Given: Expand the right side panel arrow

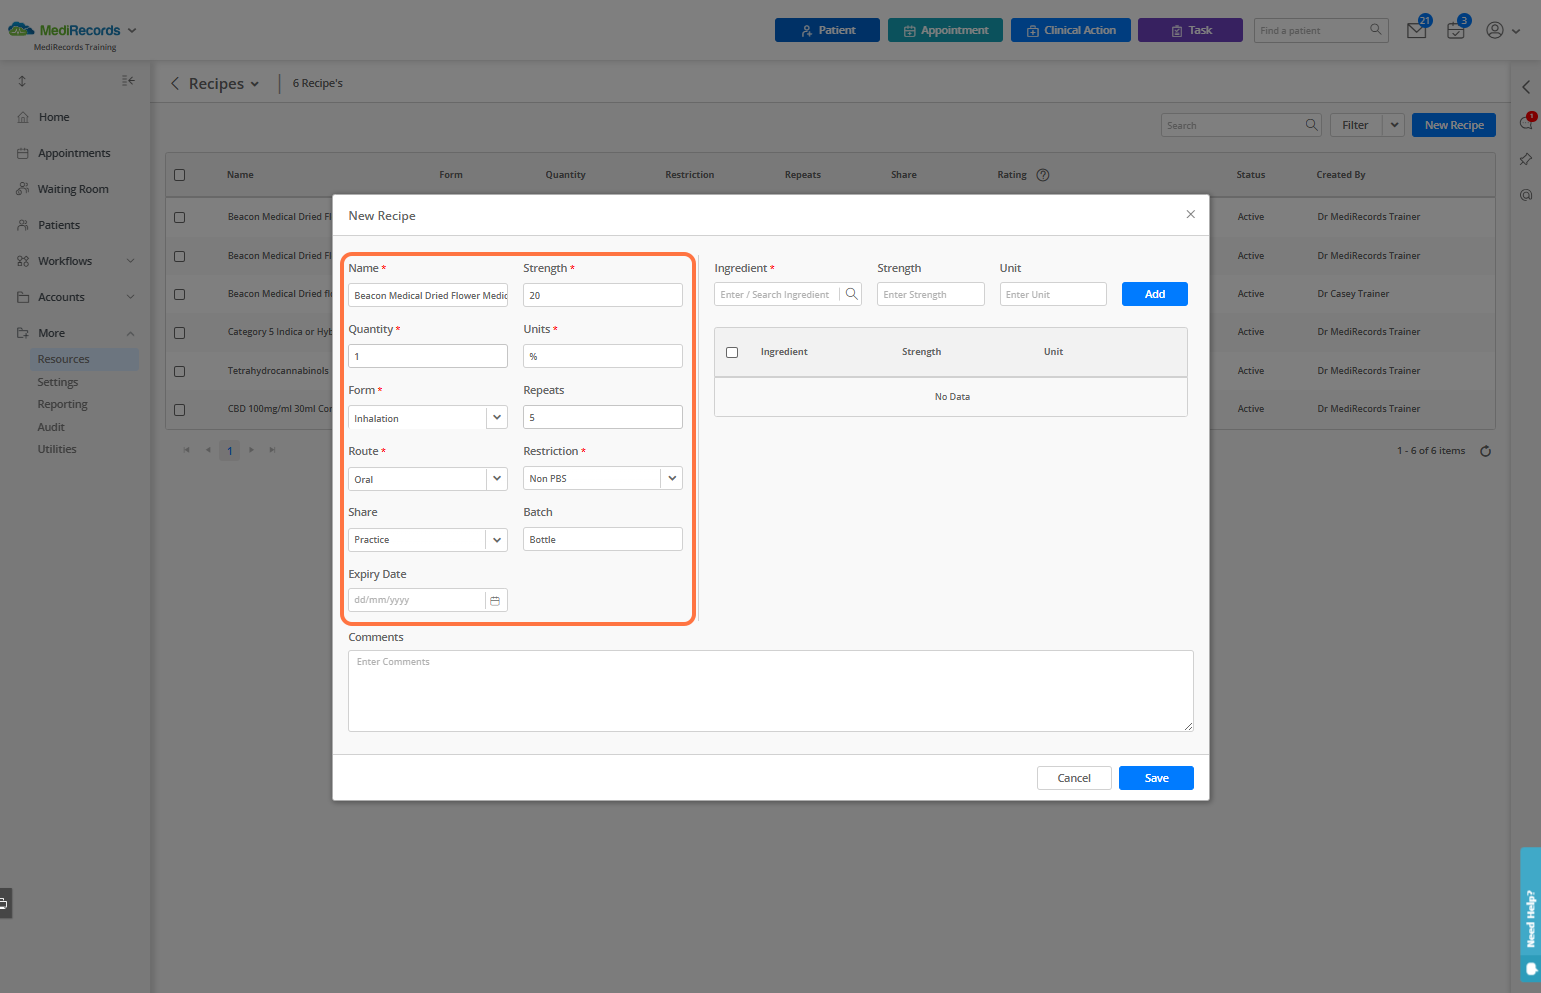Looking at the screenshot, I should click(x=1526, y=87).
